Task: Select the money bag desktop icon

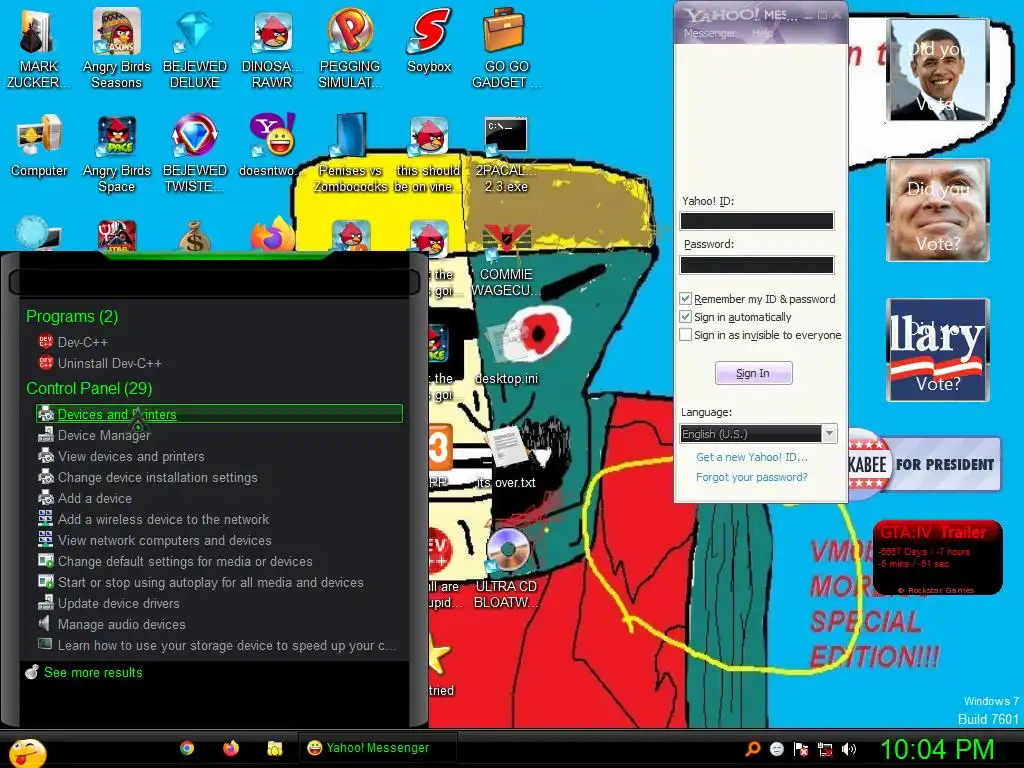Action: point(195,236)
